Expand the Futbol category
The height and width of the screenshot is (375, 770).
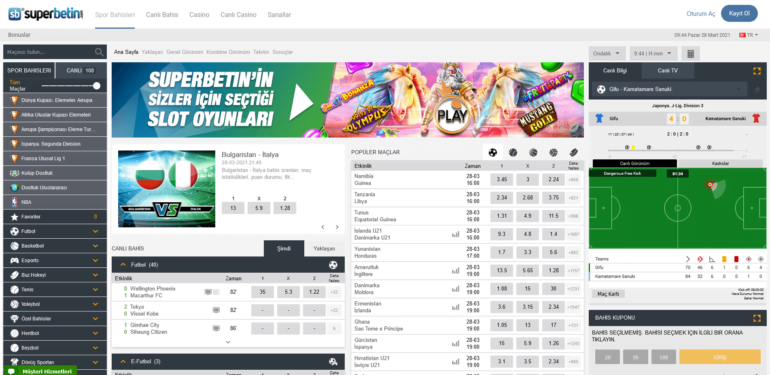(55, 231)
